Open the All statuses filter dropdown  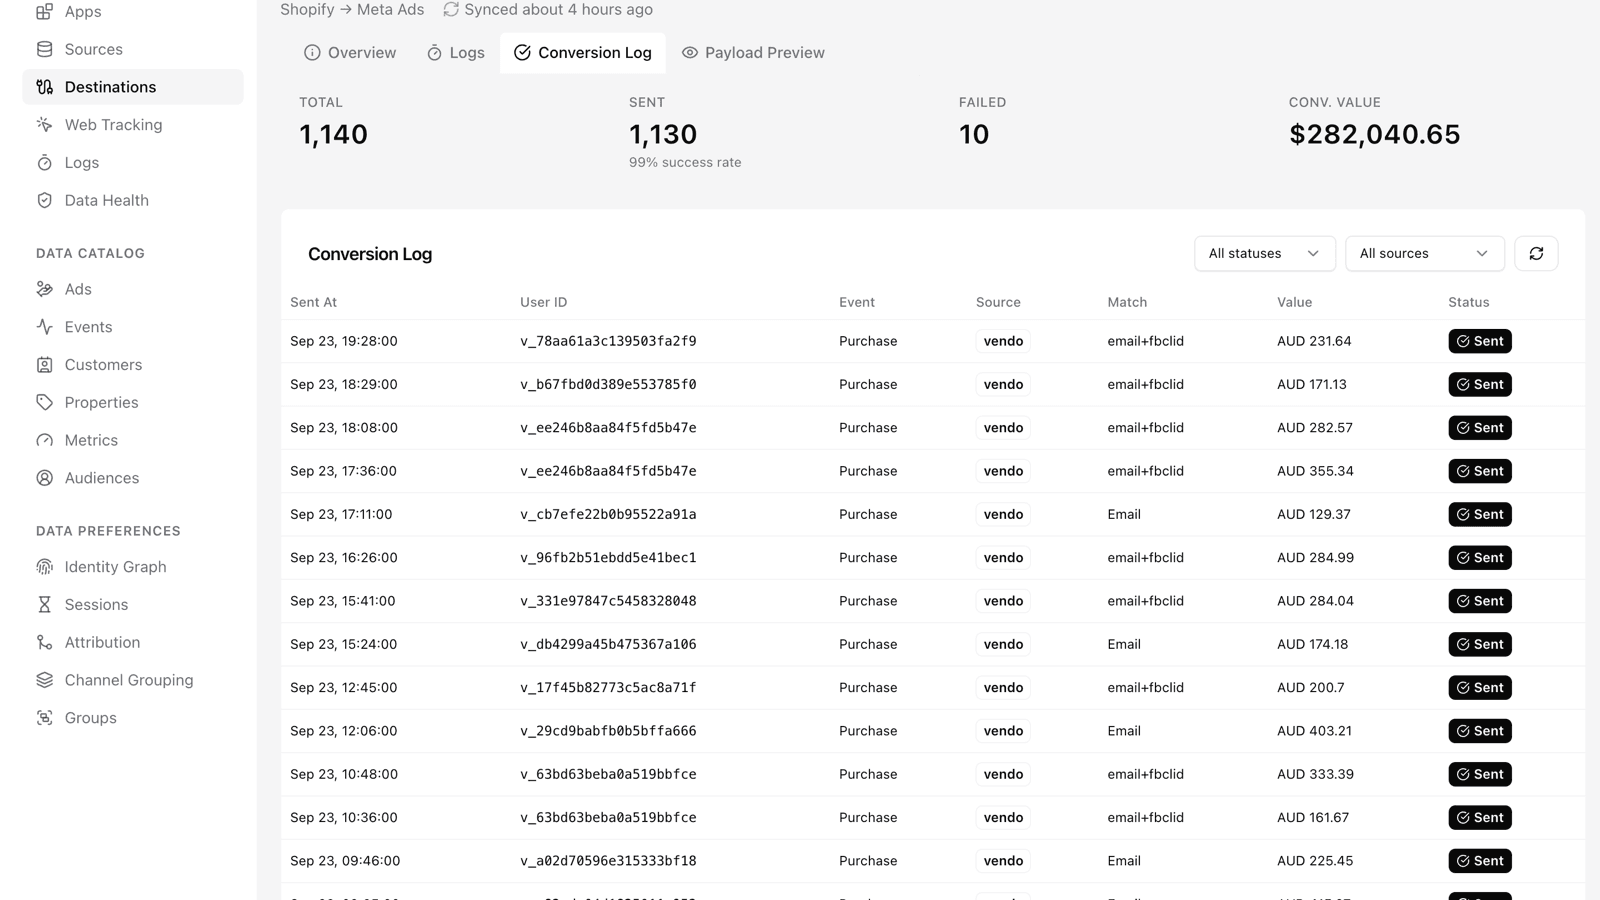tap(1264, 254)
